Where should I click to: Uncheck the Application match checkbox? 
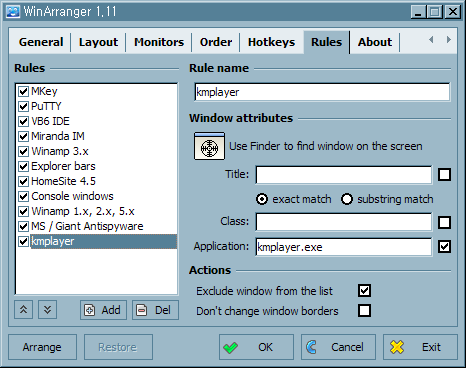point(444,247)
